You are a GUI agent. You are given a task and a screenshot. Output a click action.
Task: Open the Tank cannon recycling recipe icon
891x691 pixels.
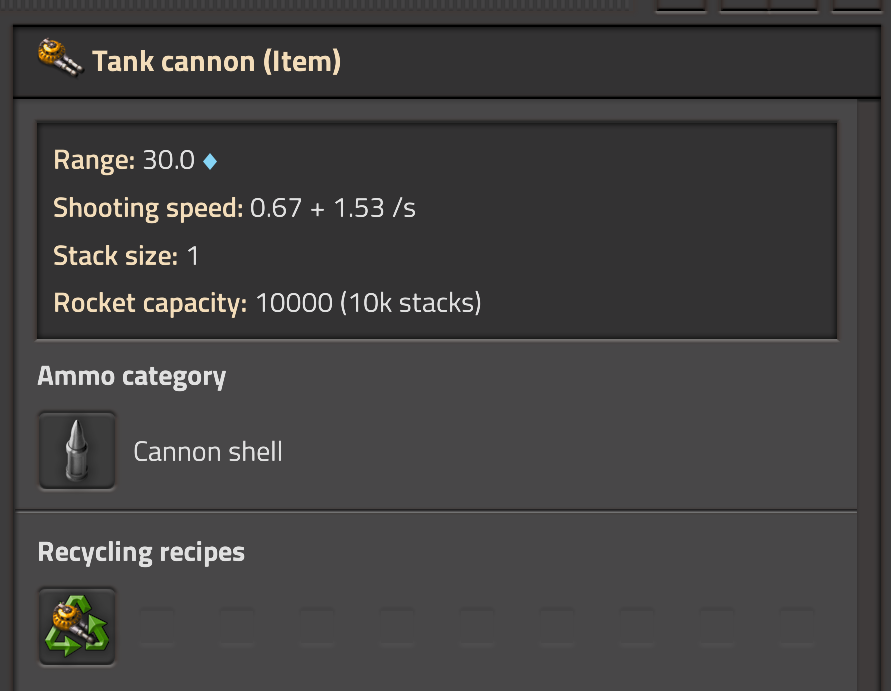(77, 626)
